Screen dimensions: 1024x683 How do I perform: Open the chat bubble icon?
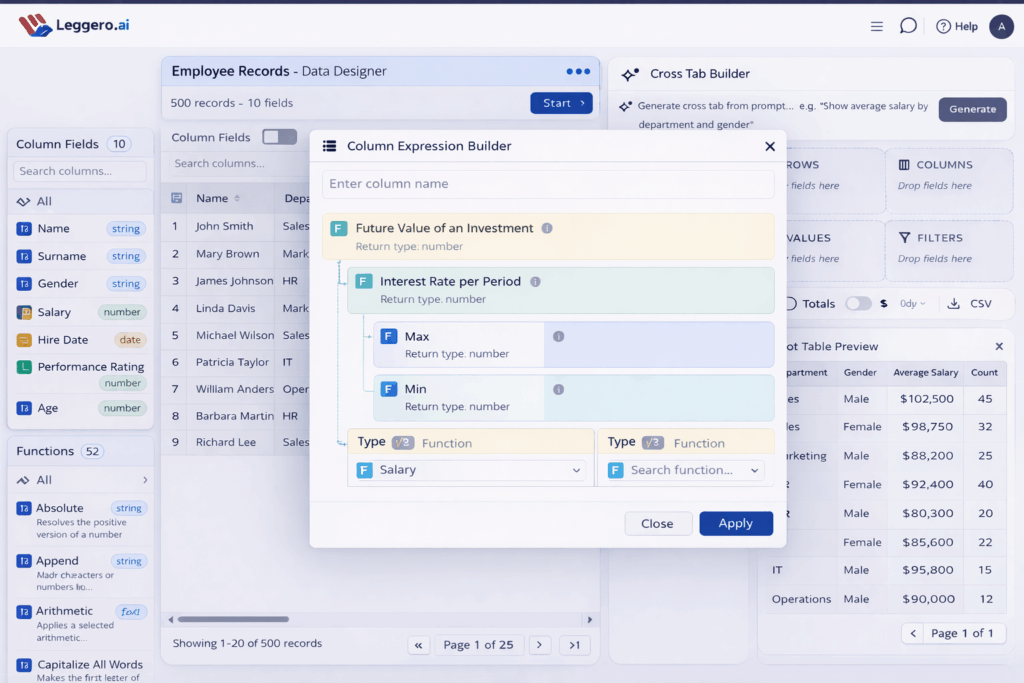click(x=907, y=26)
